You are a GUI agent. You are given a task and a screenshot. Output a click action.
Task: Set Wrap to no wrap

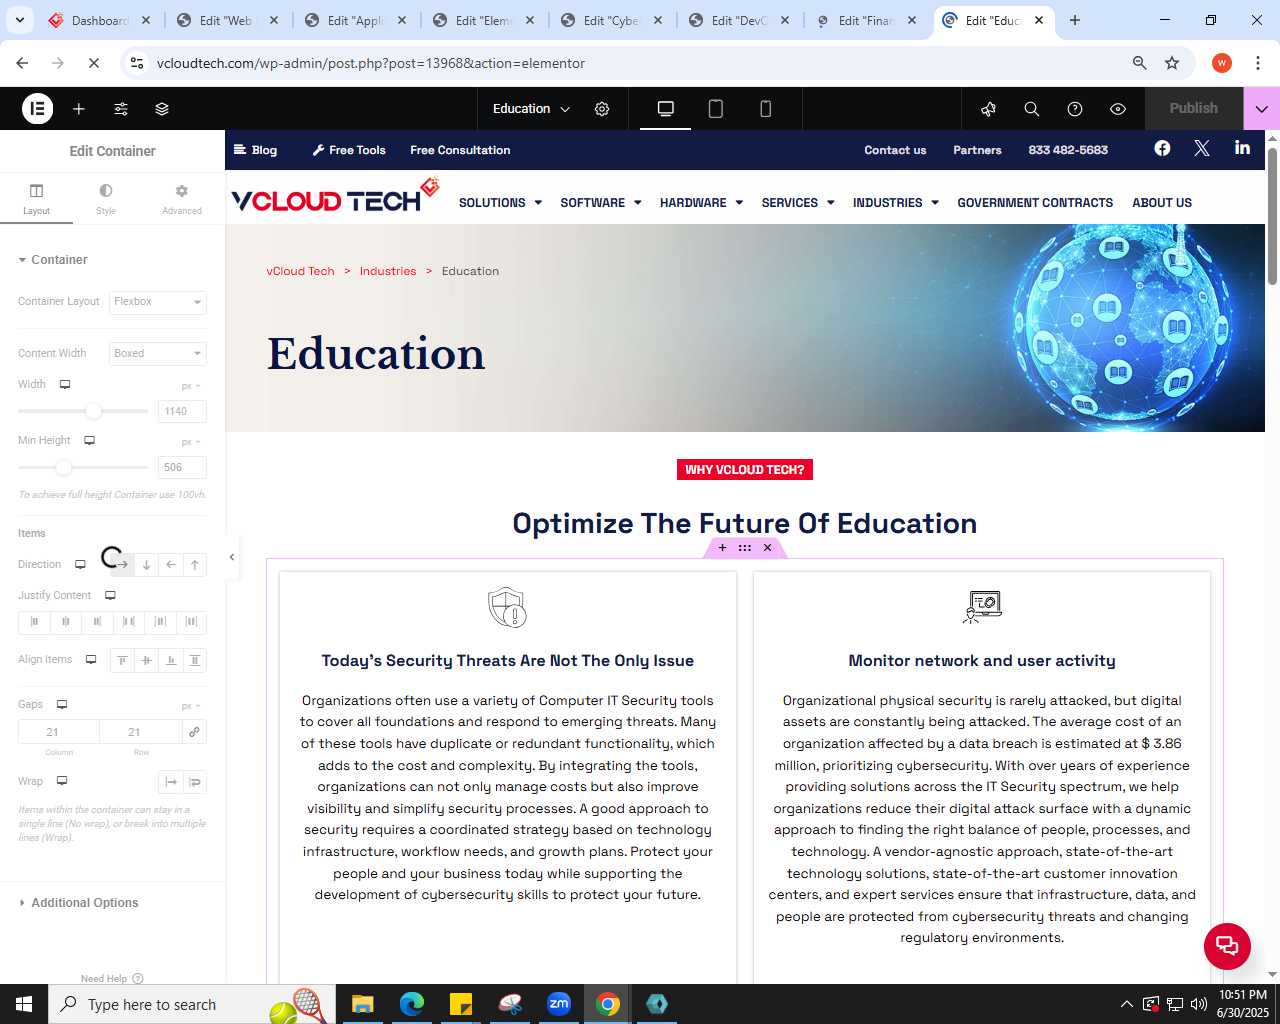[171, 782]
